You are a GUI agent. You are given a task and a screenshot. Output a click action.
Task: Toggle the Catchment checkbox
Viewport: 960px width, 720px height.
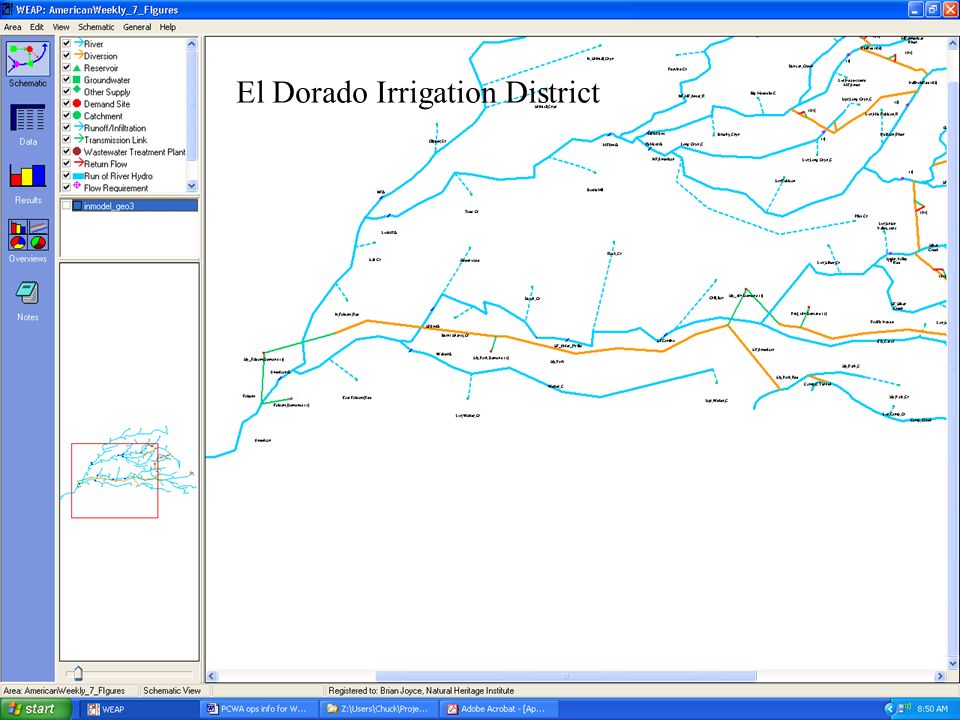point(66,115)
